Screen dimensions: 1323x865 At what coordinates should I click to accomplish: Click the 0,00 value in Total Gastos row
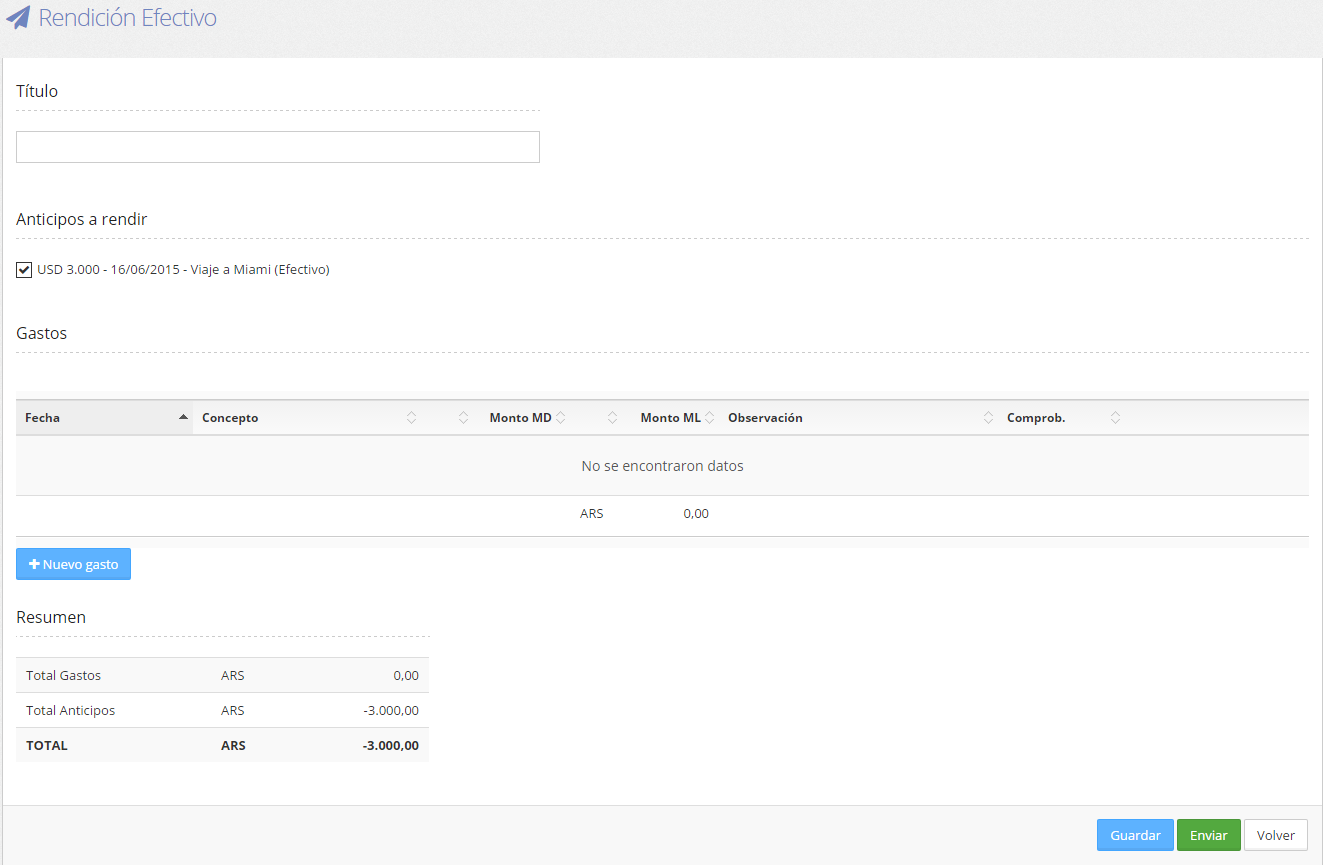(406, 675)
